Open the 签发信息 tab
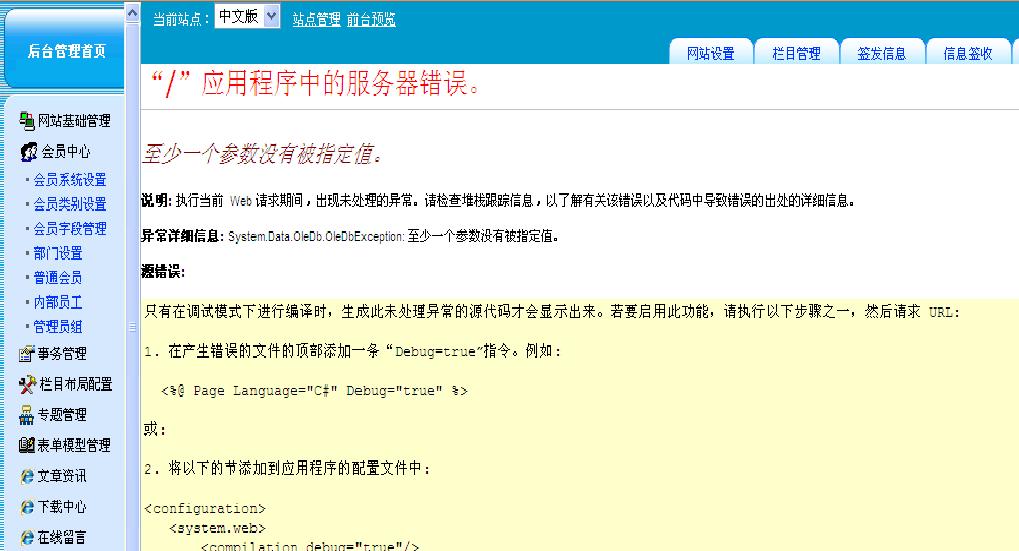 881,54
